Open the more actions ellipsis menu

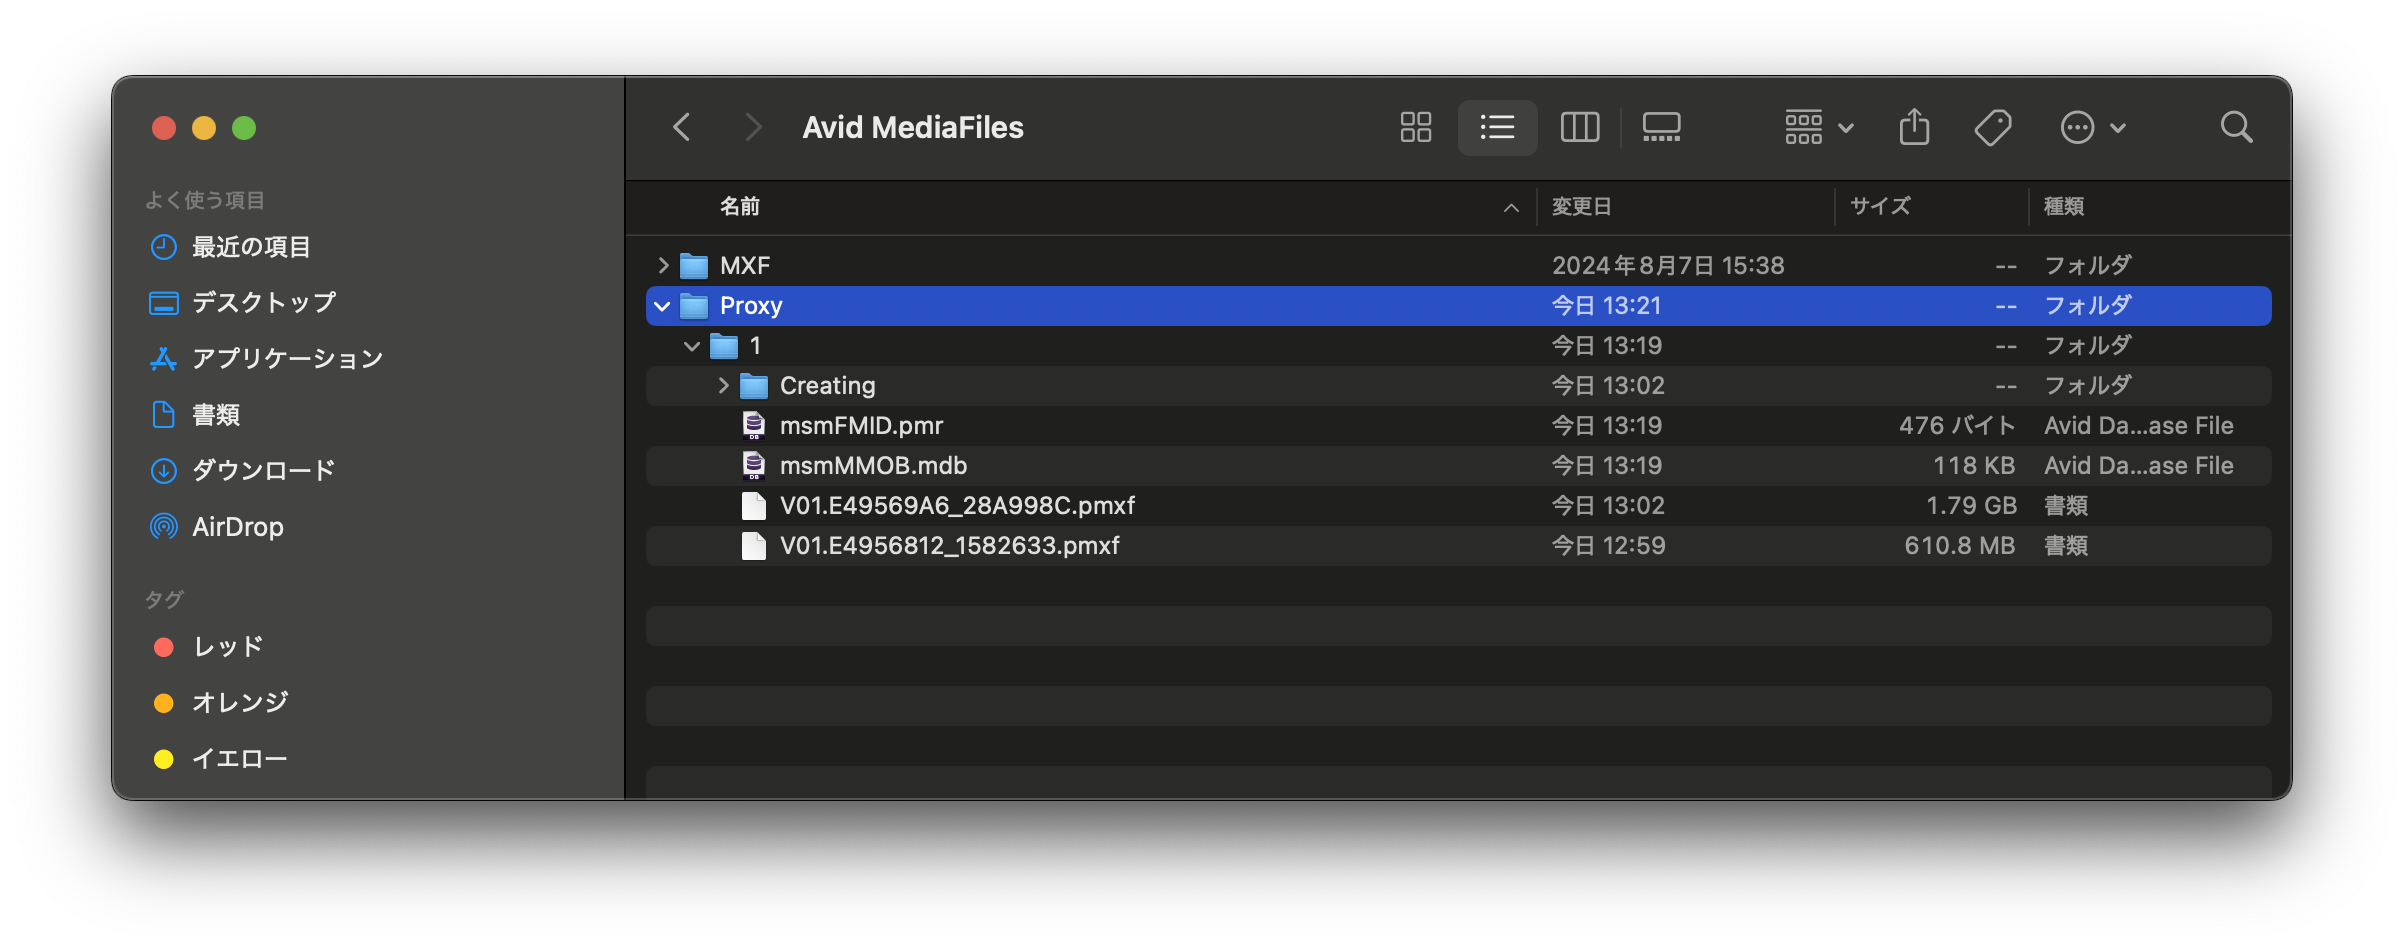[x=2092, y=127]
